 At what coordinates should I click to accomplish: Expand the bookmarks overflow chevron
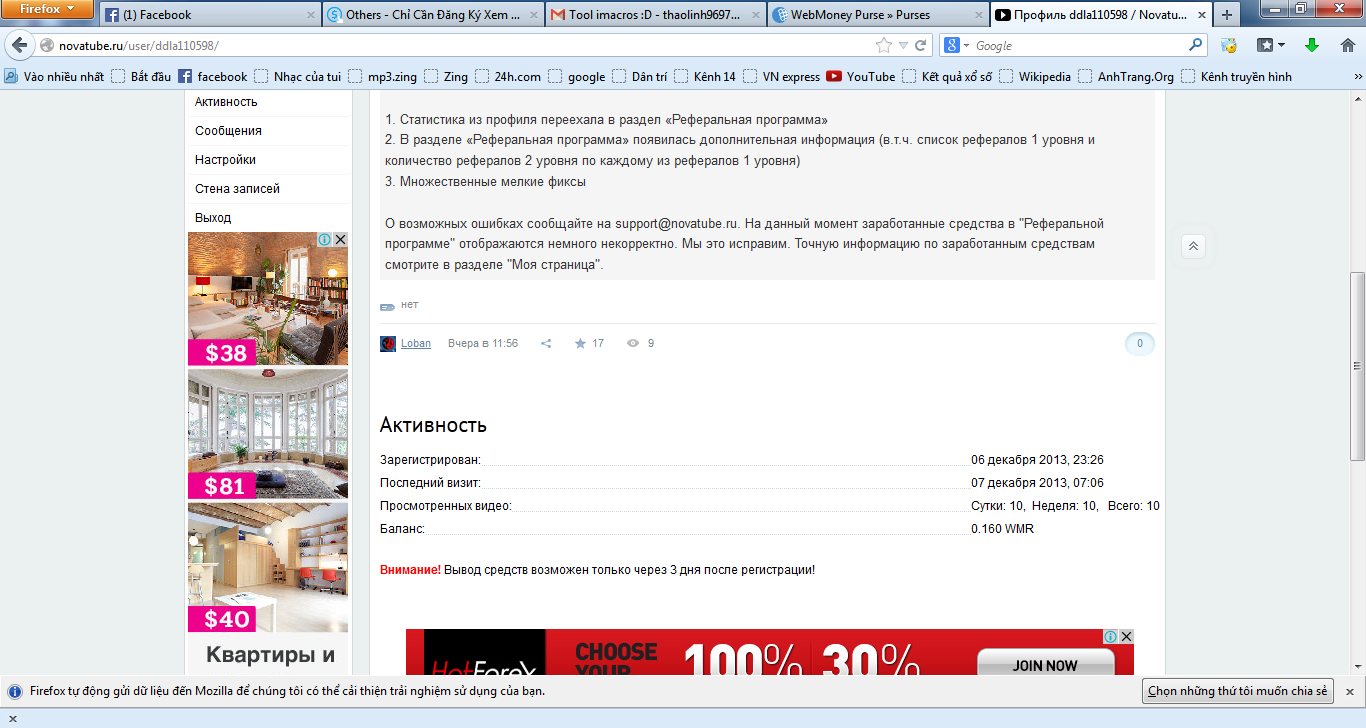pos(1358,76)
